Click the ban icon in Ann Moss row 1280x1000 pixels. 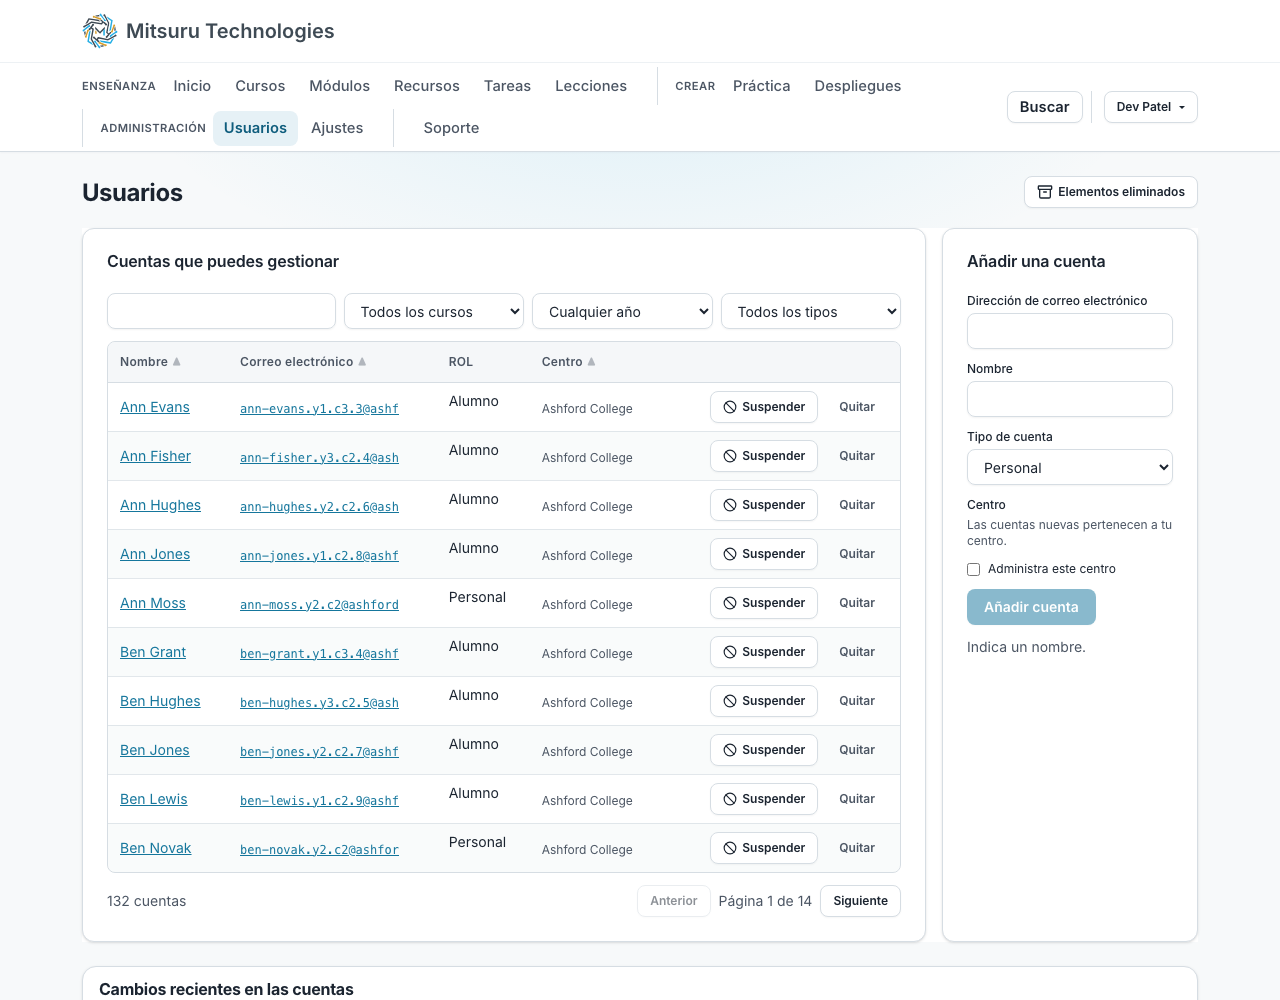click(x=730, y=603)
